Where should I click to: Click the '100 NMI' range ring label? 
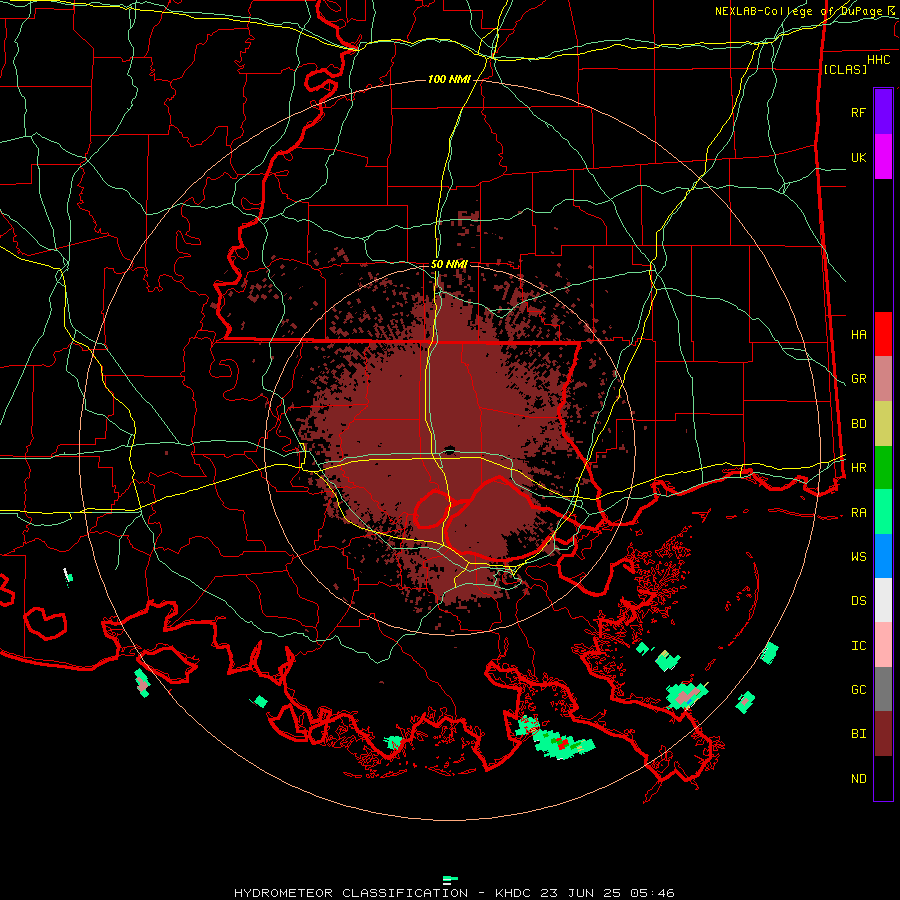coord(449,79)
